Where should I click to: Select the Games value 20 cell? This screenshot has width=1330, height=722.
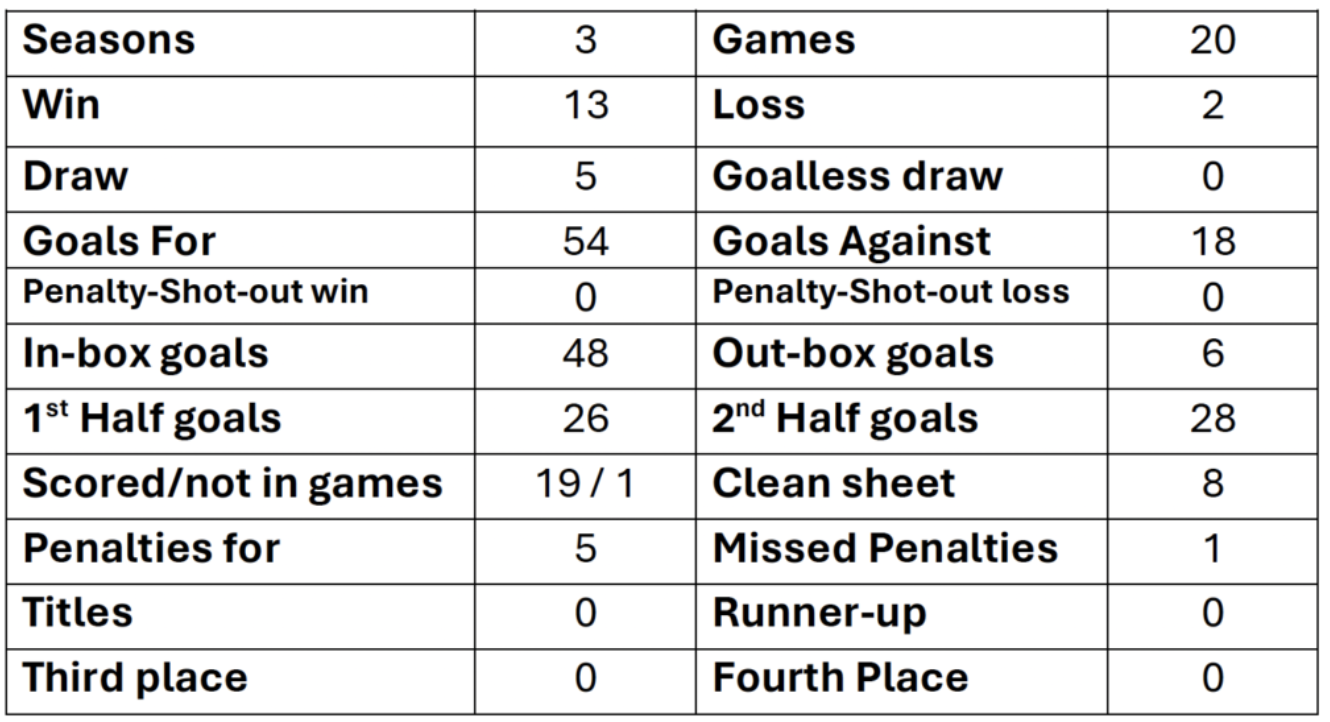[1213, 42]
